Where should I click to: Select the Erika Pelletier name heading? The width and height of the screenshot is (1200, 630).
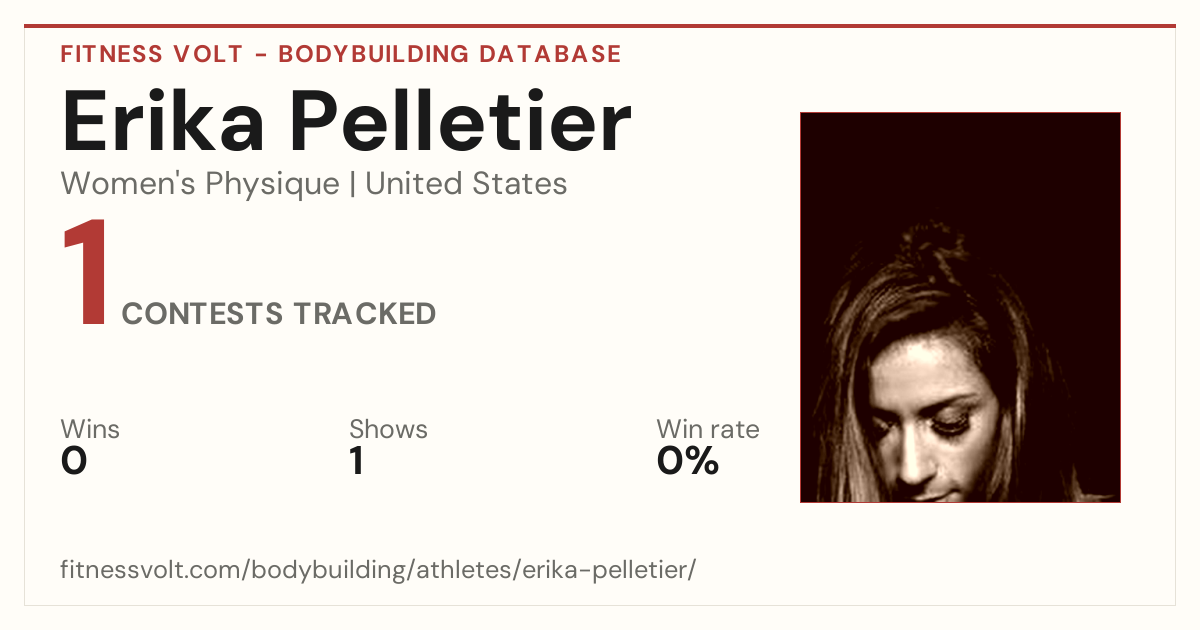(x=347, y=123)
